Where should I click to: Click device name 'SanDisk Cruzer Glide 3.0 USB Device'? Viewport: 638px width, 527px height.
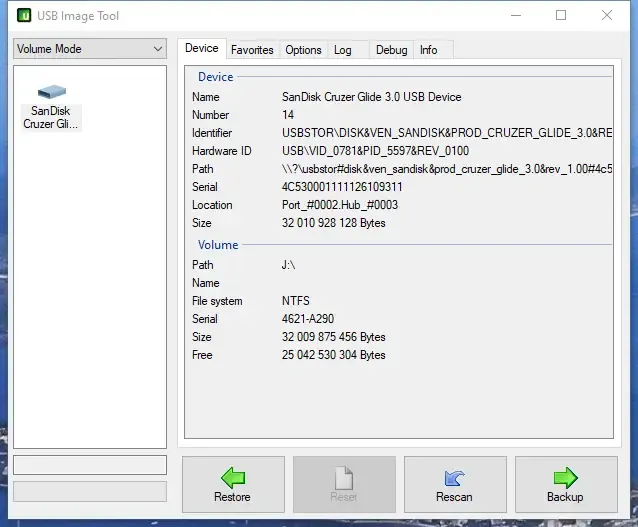coord(371,97)
